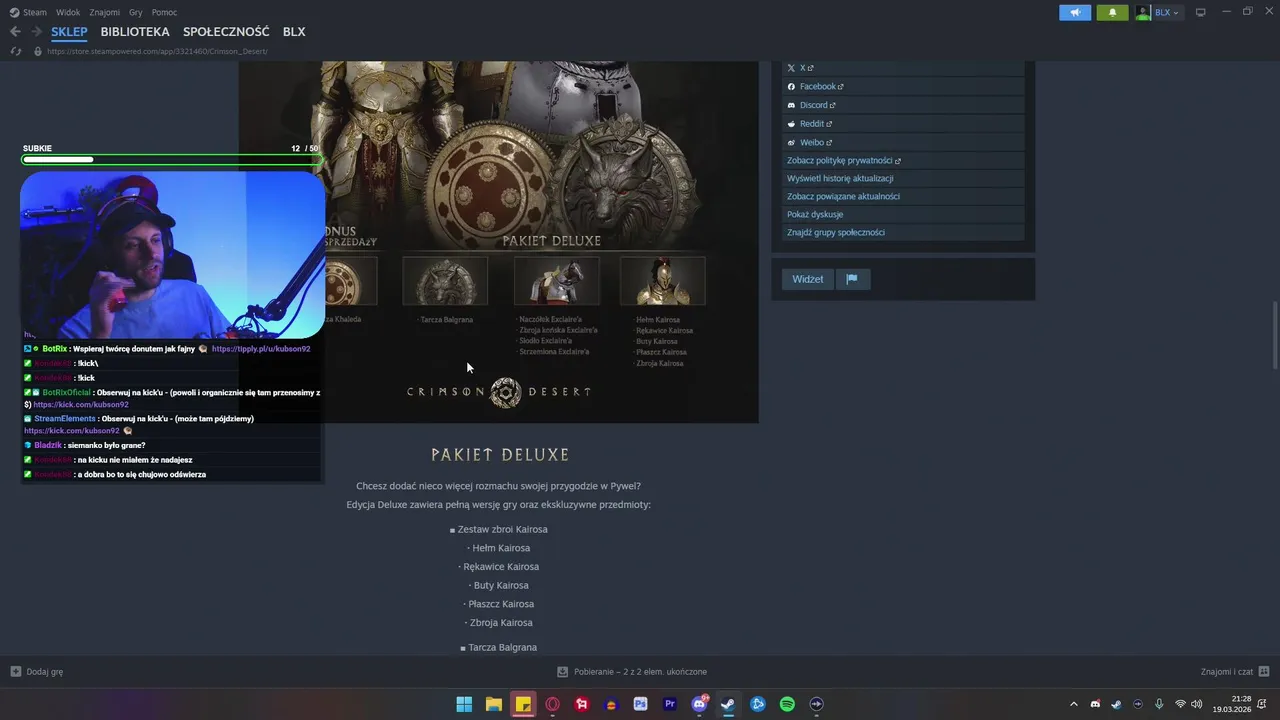
Task: Open Steam notifications bell button
Action: 1112,12
